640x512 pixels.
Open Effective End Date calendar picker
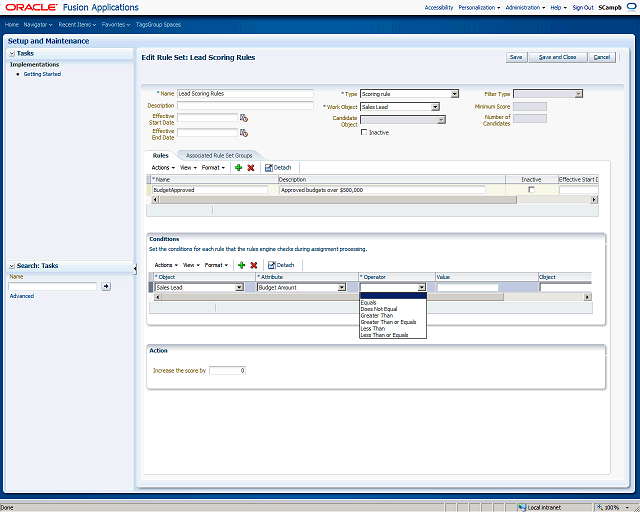click(x=244, y=133)
